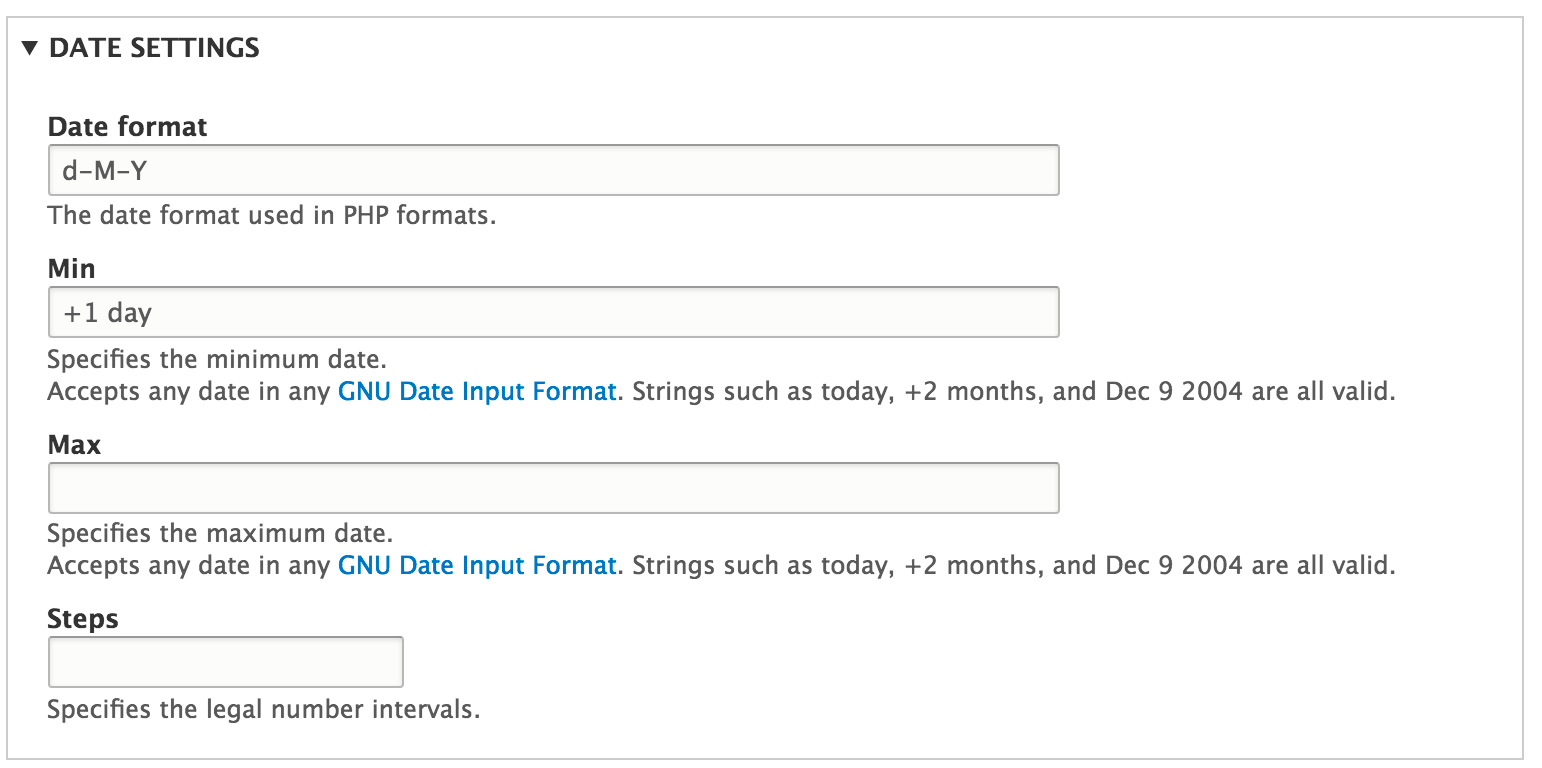Focus the Steps input box
The image size is (1542, 768).
(x=225, y=662)
